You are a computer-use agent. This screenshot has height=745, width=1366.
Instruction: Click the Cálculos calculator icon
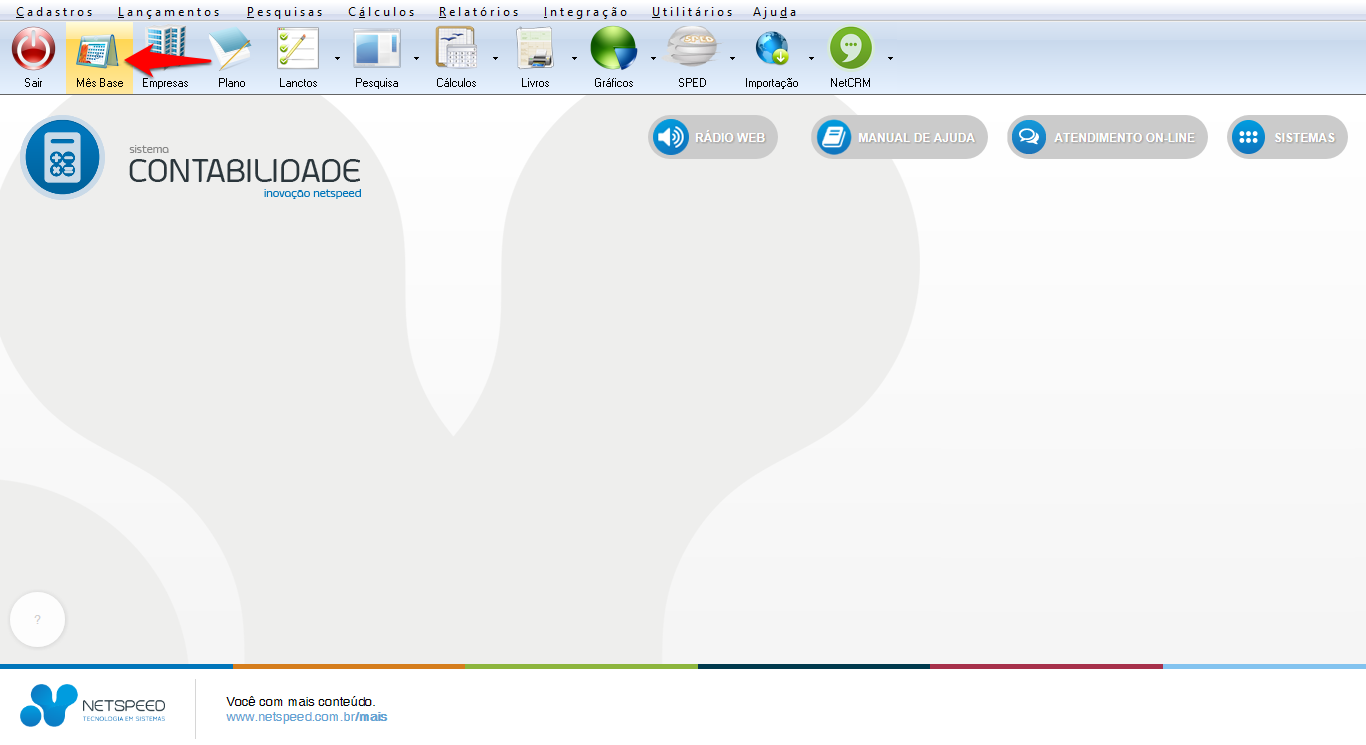point(456,50)
